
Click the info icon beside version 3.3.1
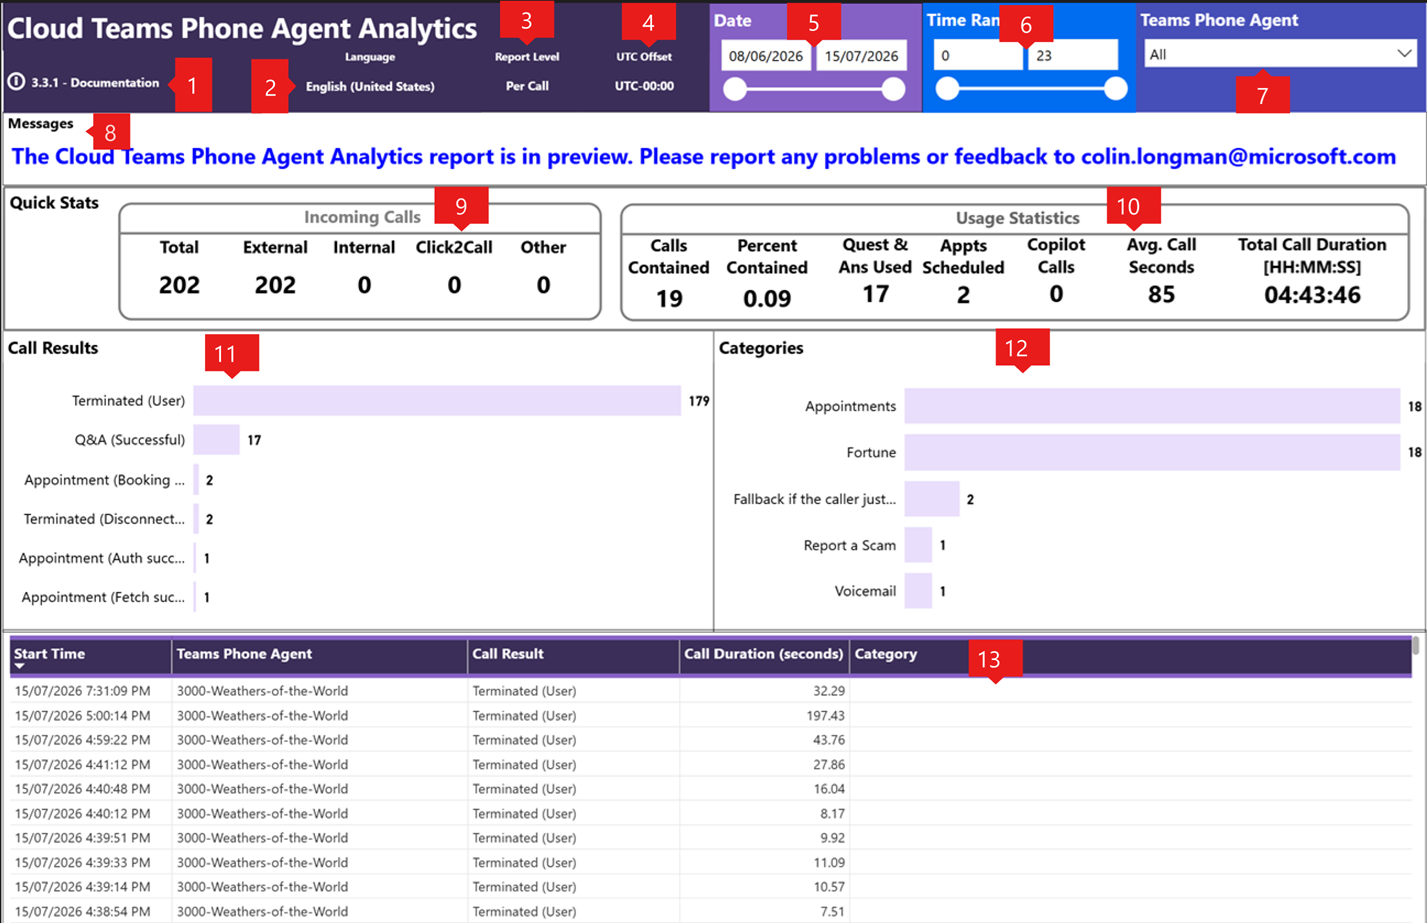16,82
